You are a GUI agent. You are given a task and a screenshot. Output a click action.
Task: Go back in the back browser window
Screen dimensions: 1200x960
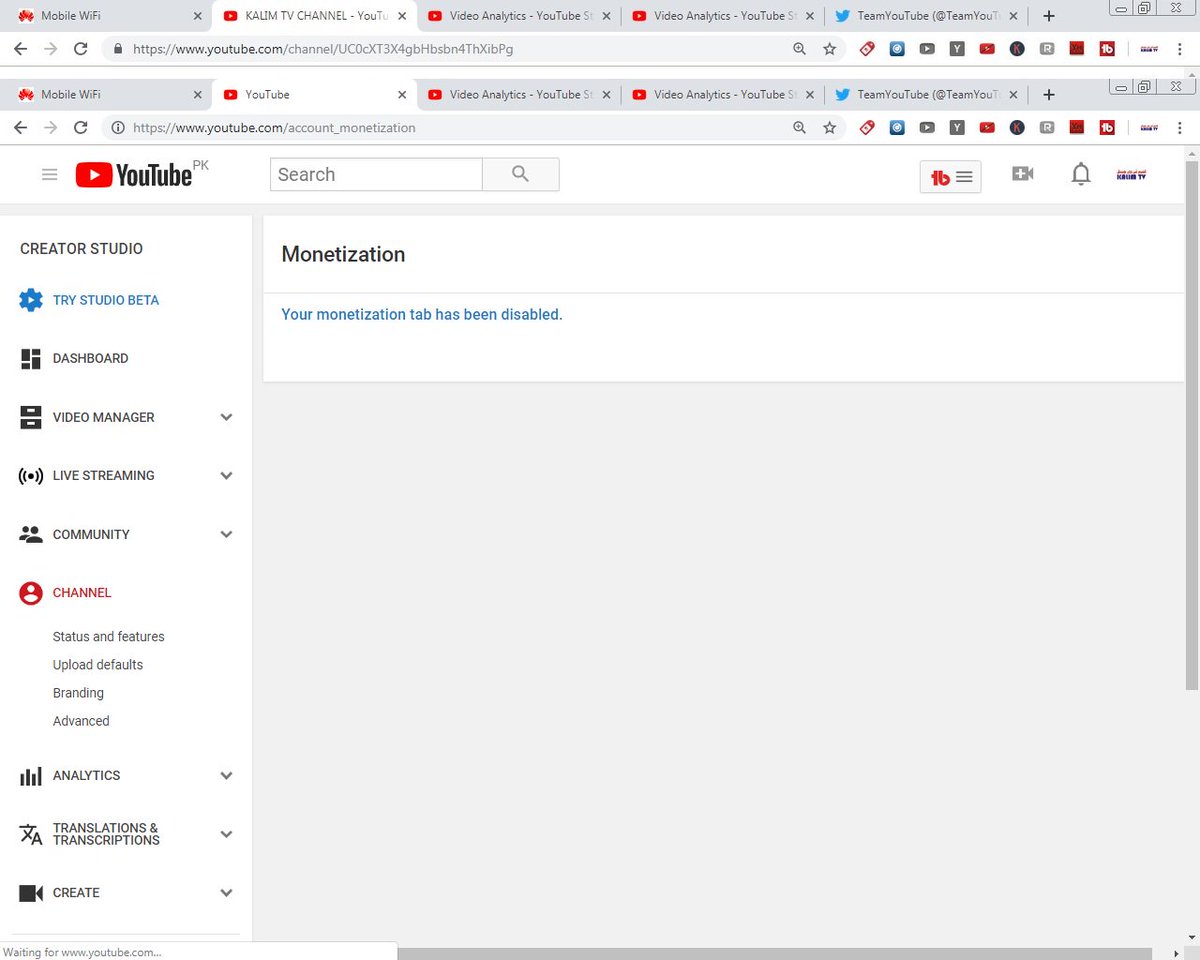21,48
